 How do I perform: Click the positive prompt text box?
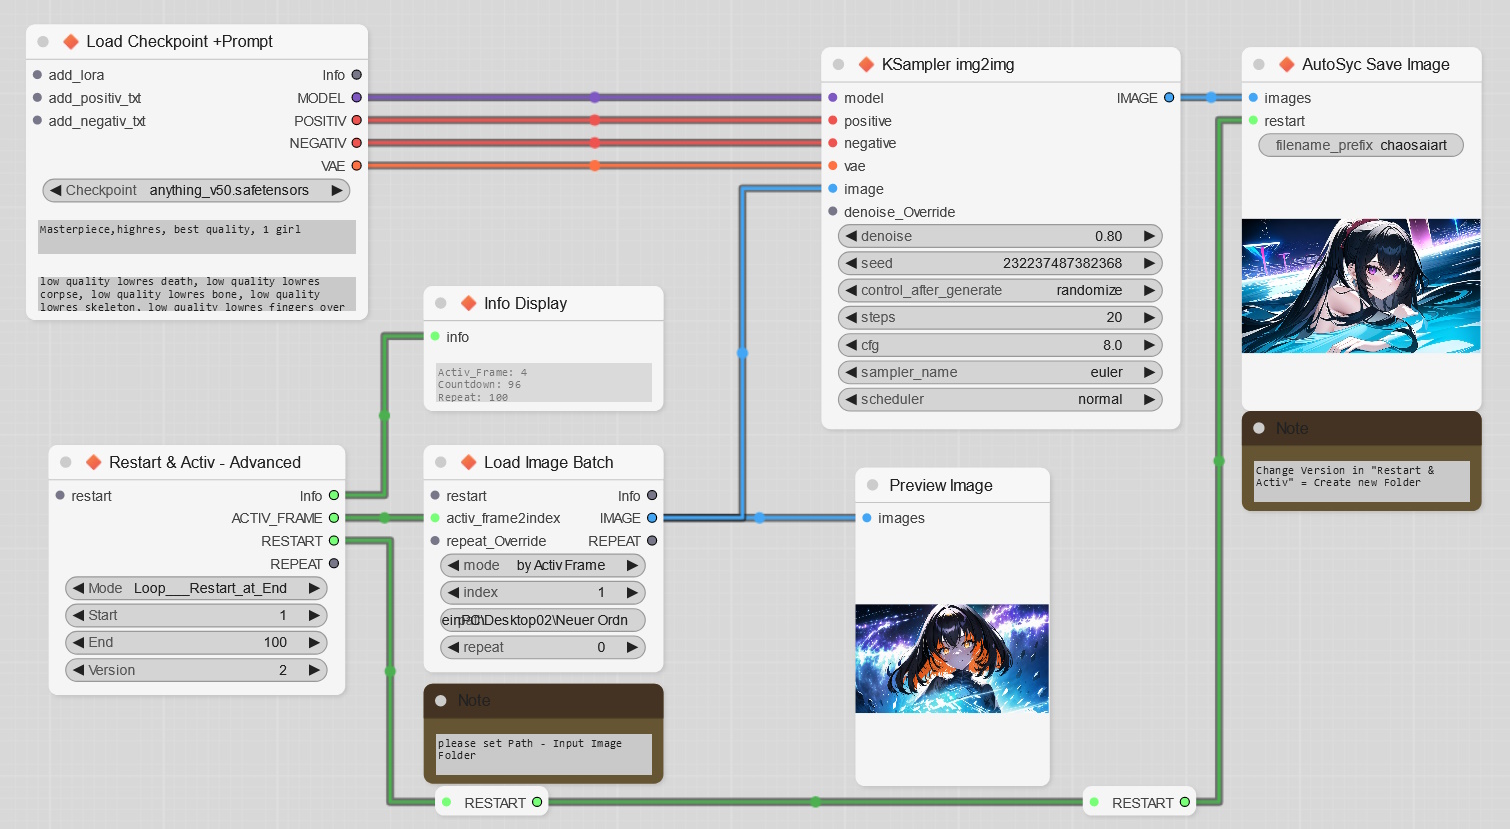(x=196, y=237)
